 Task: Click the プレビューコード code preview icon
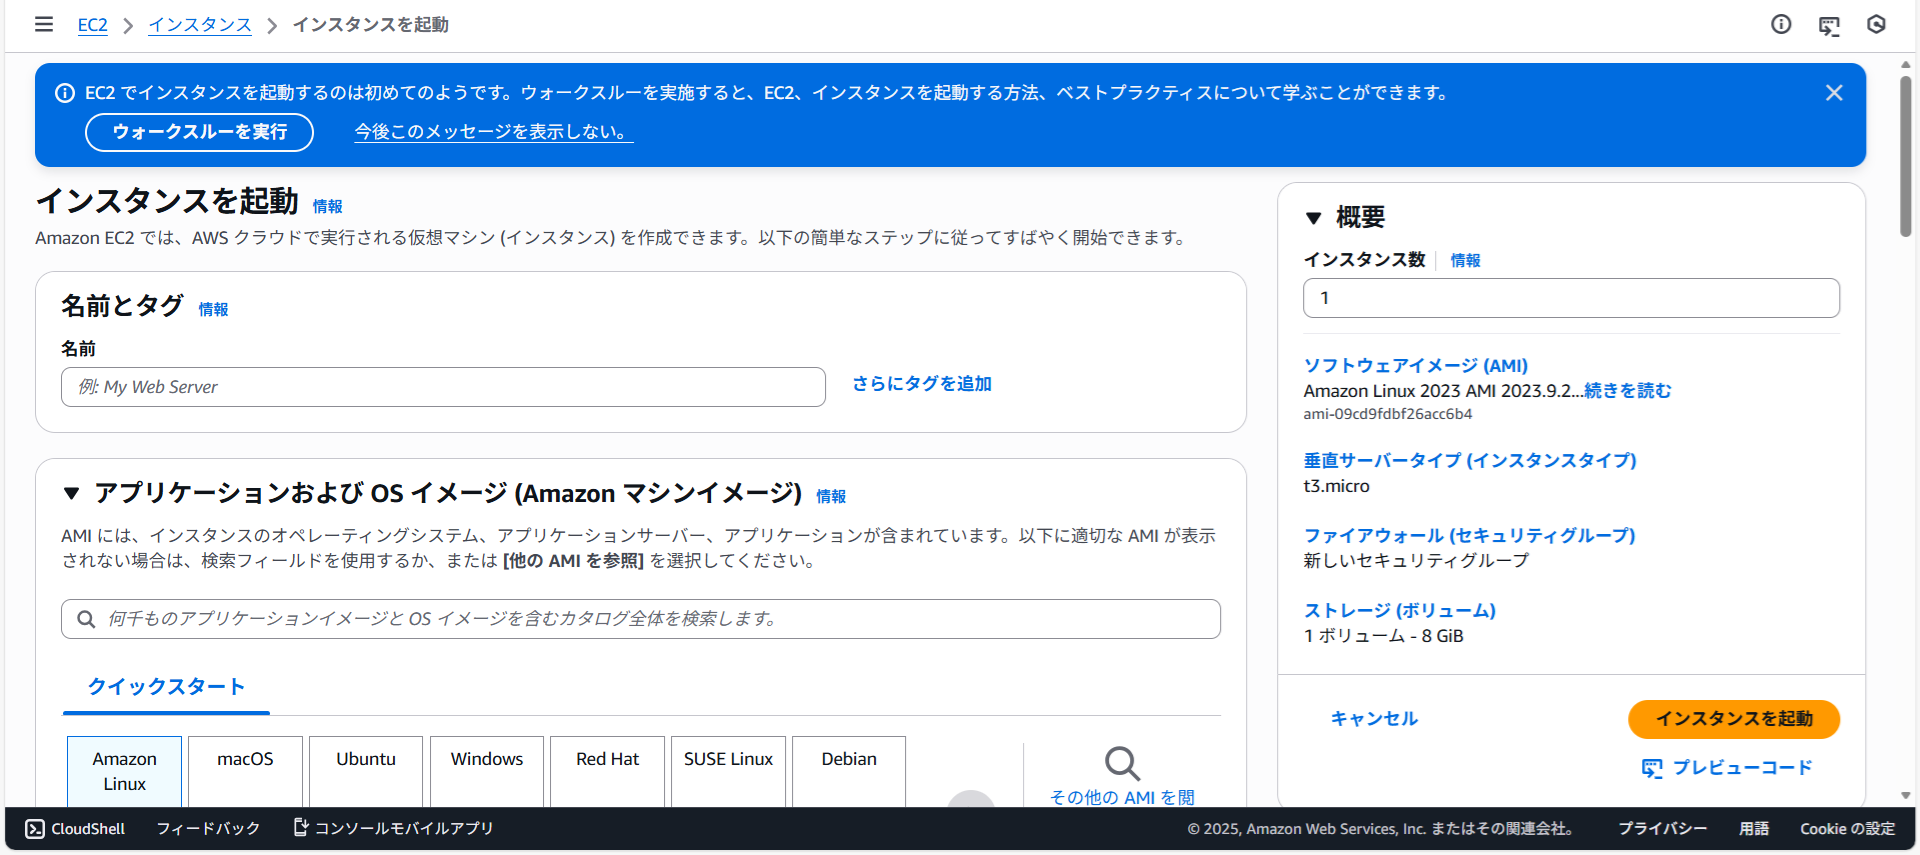(1652, 768)
